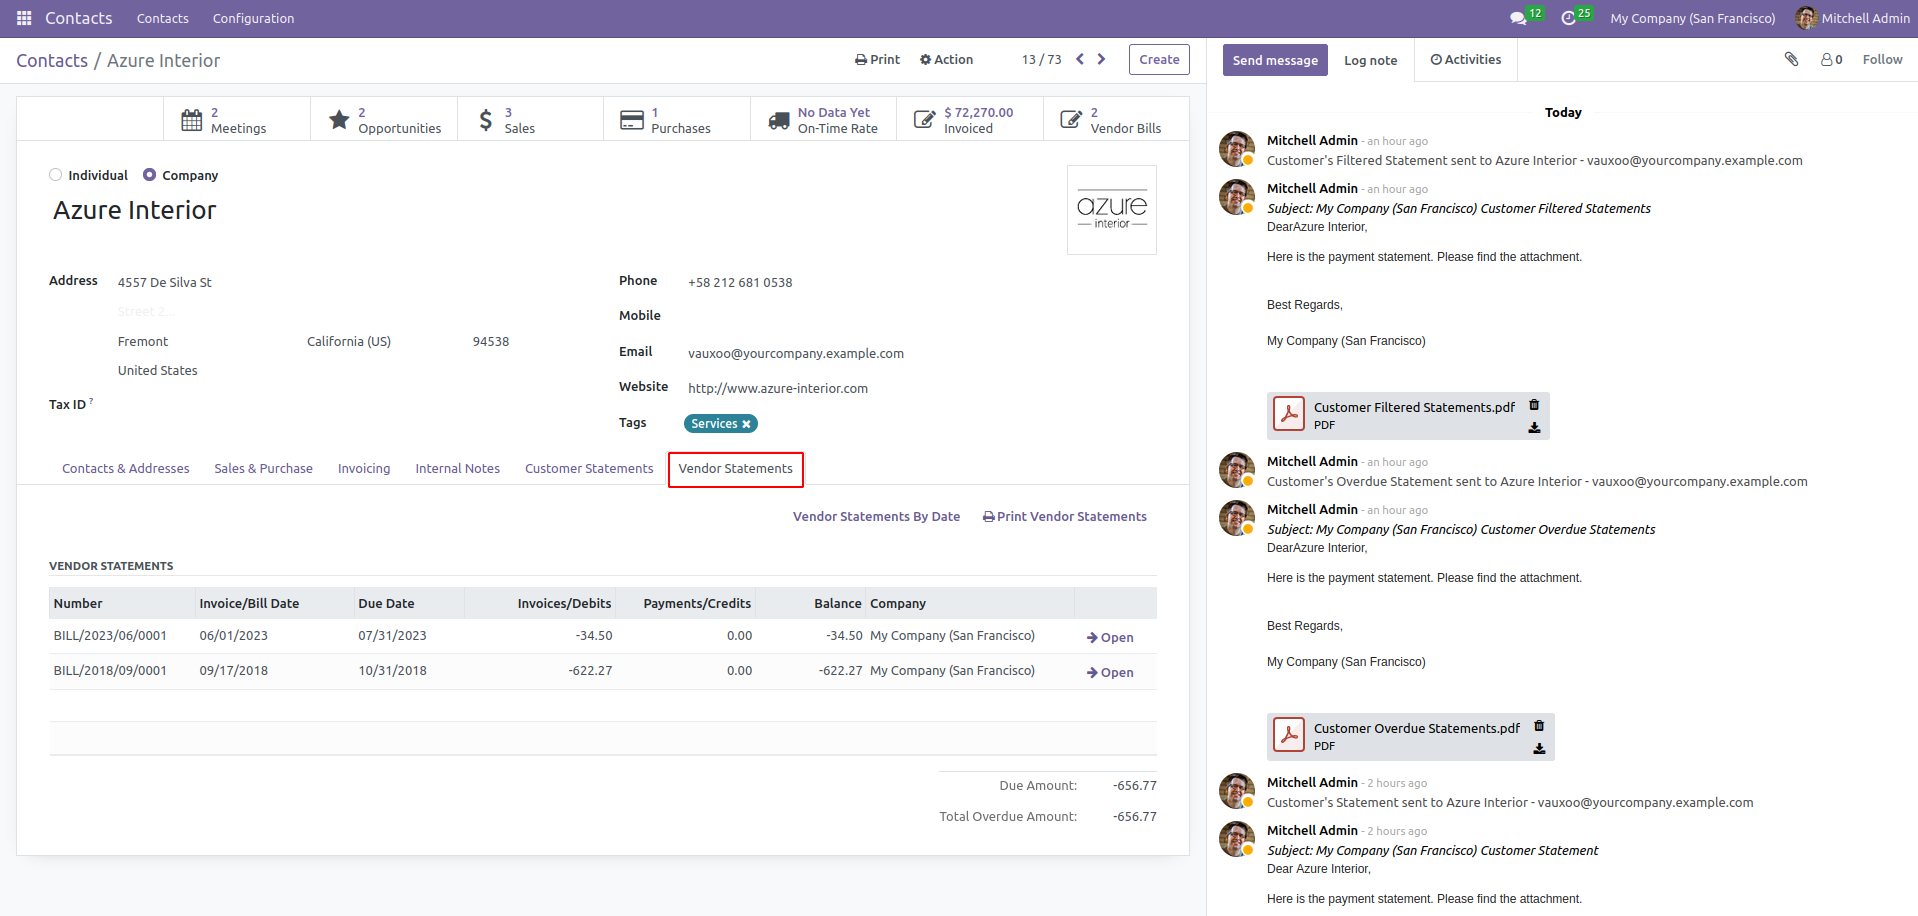Click the Contacts breadcrumb link
This screenshot has width=1918, height=916.
point(52,60)
